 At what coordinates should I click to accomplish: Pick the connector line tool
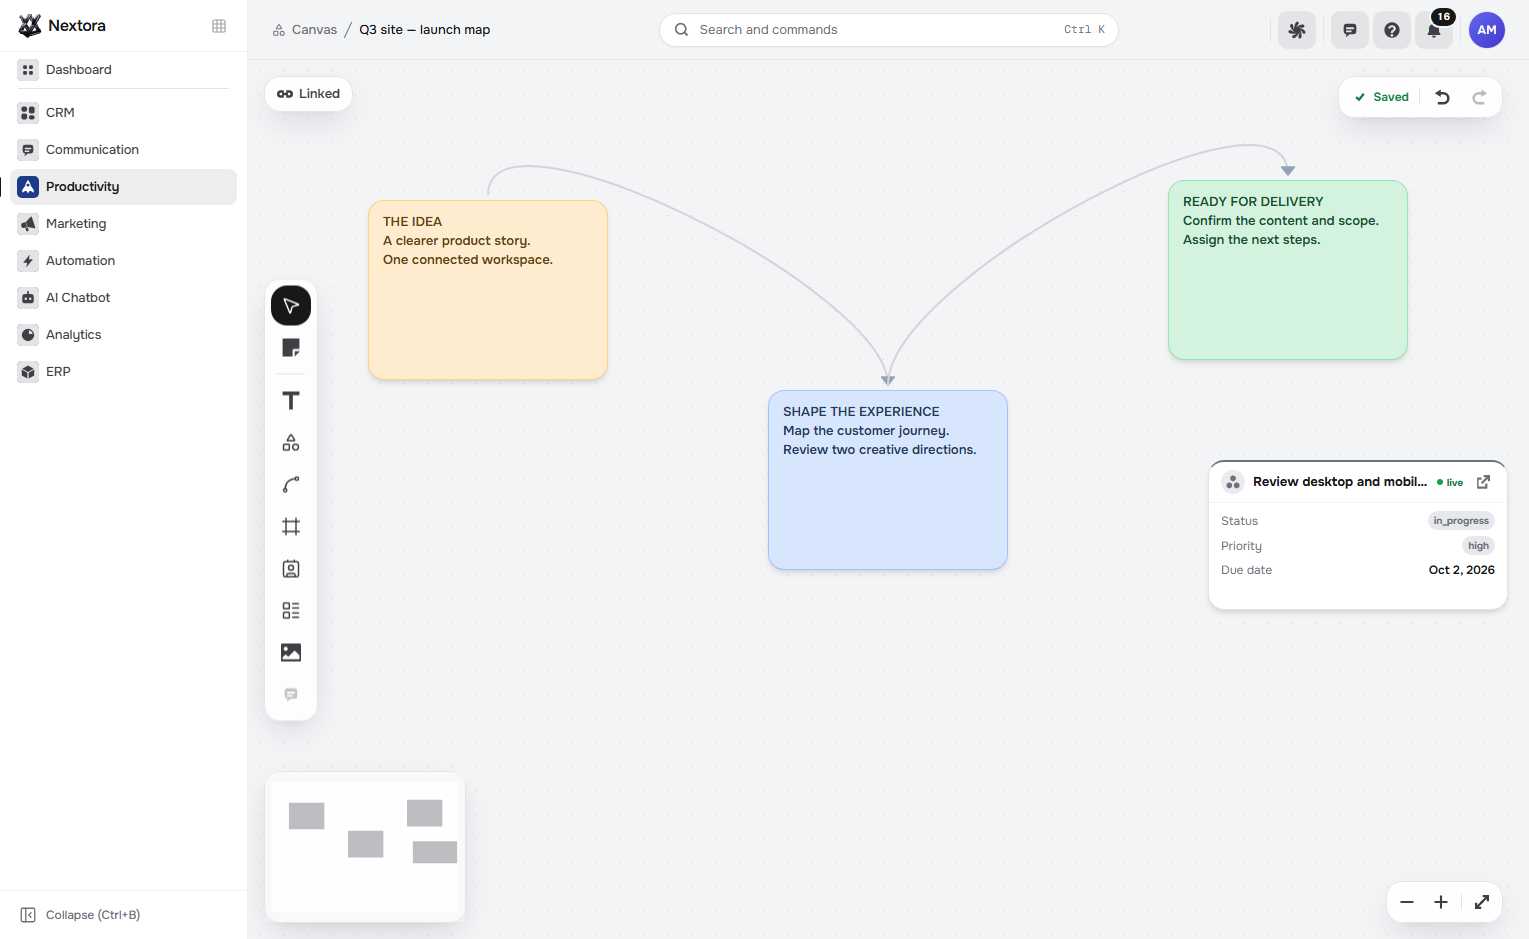point(291,485)
